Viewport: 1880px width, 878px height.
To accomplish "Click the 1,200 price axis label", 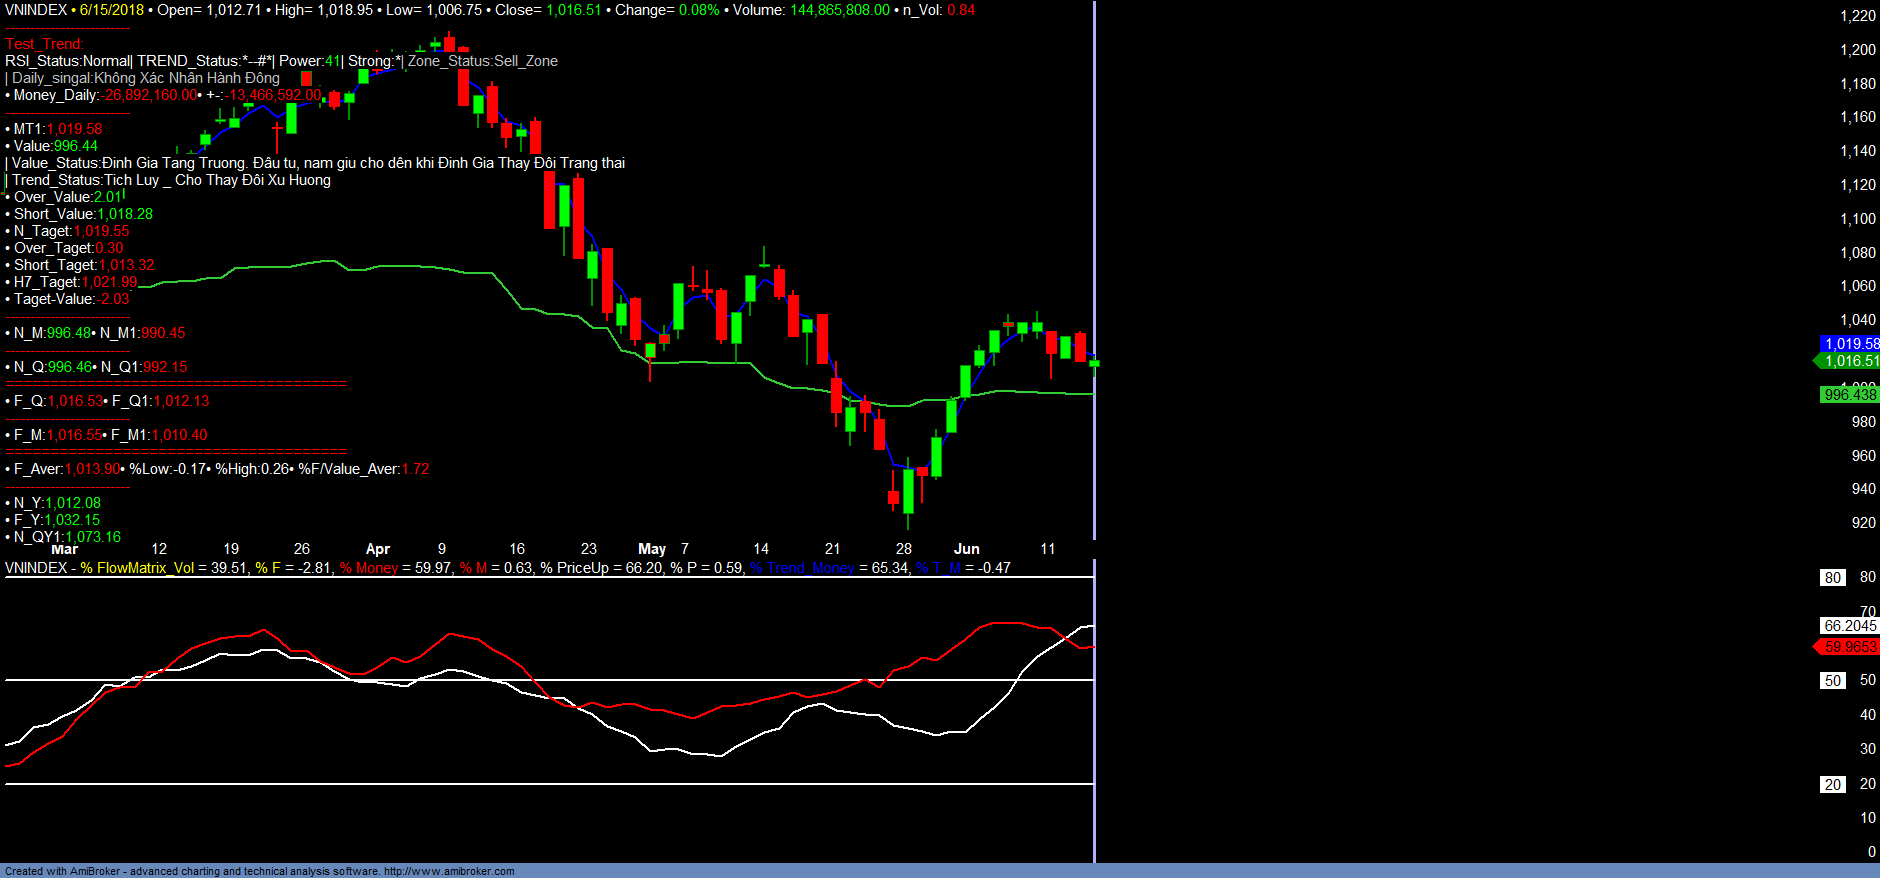I will point(1858,50).
